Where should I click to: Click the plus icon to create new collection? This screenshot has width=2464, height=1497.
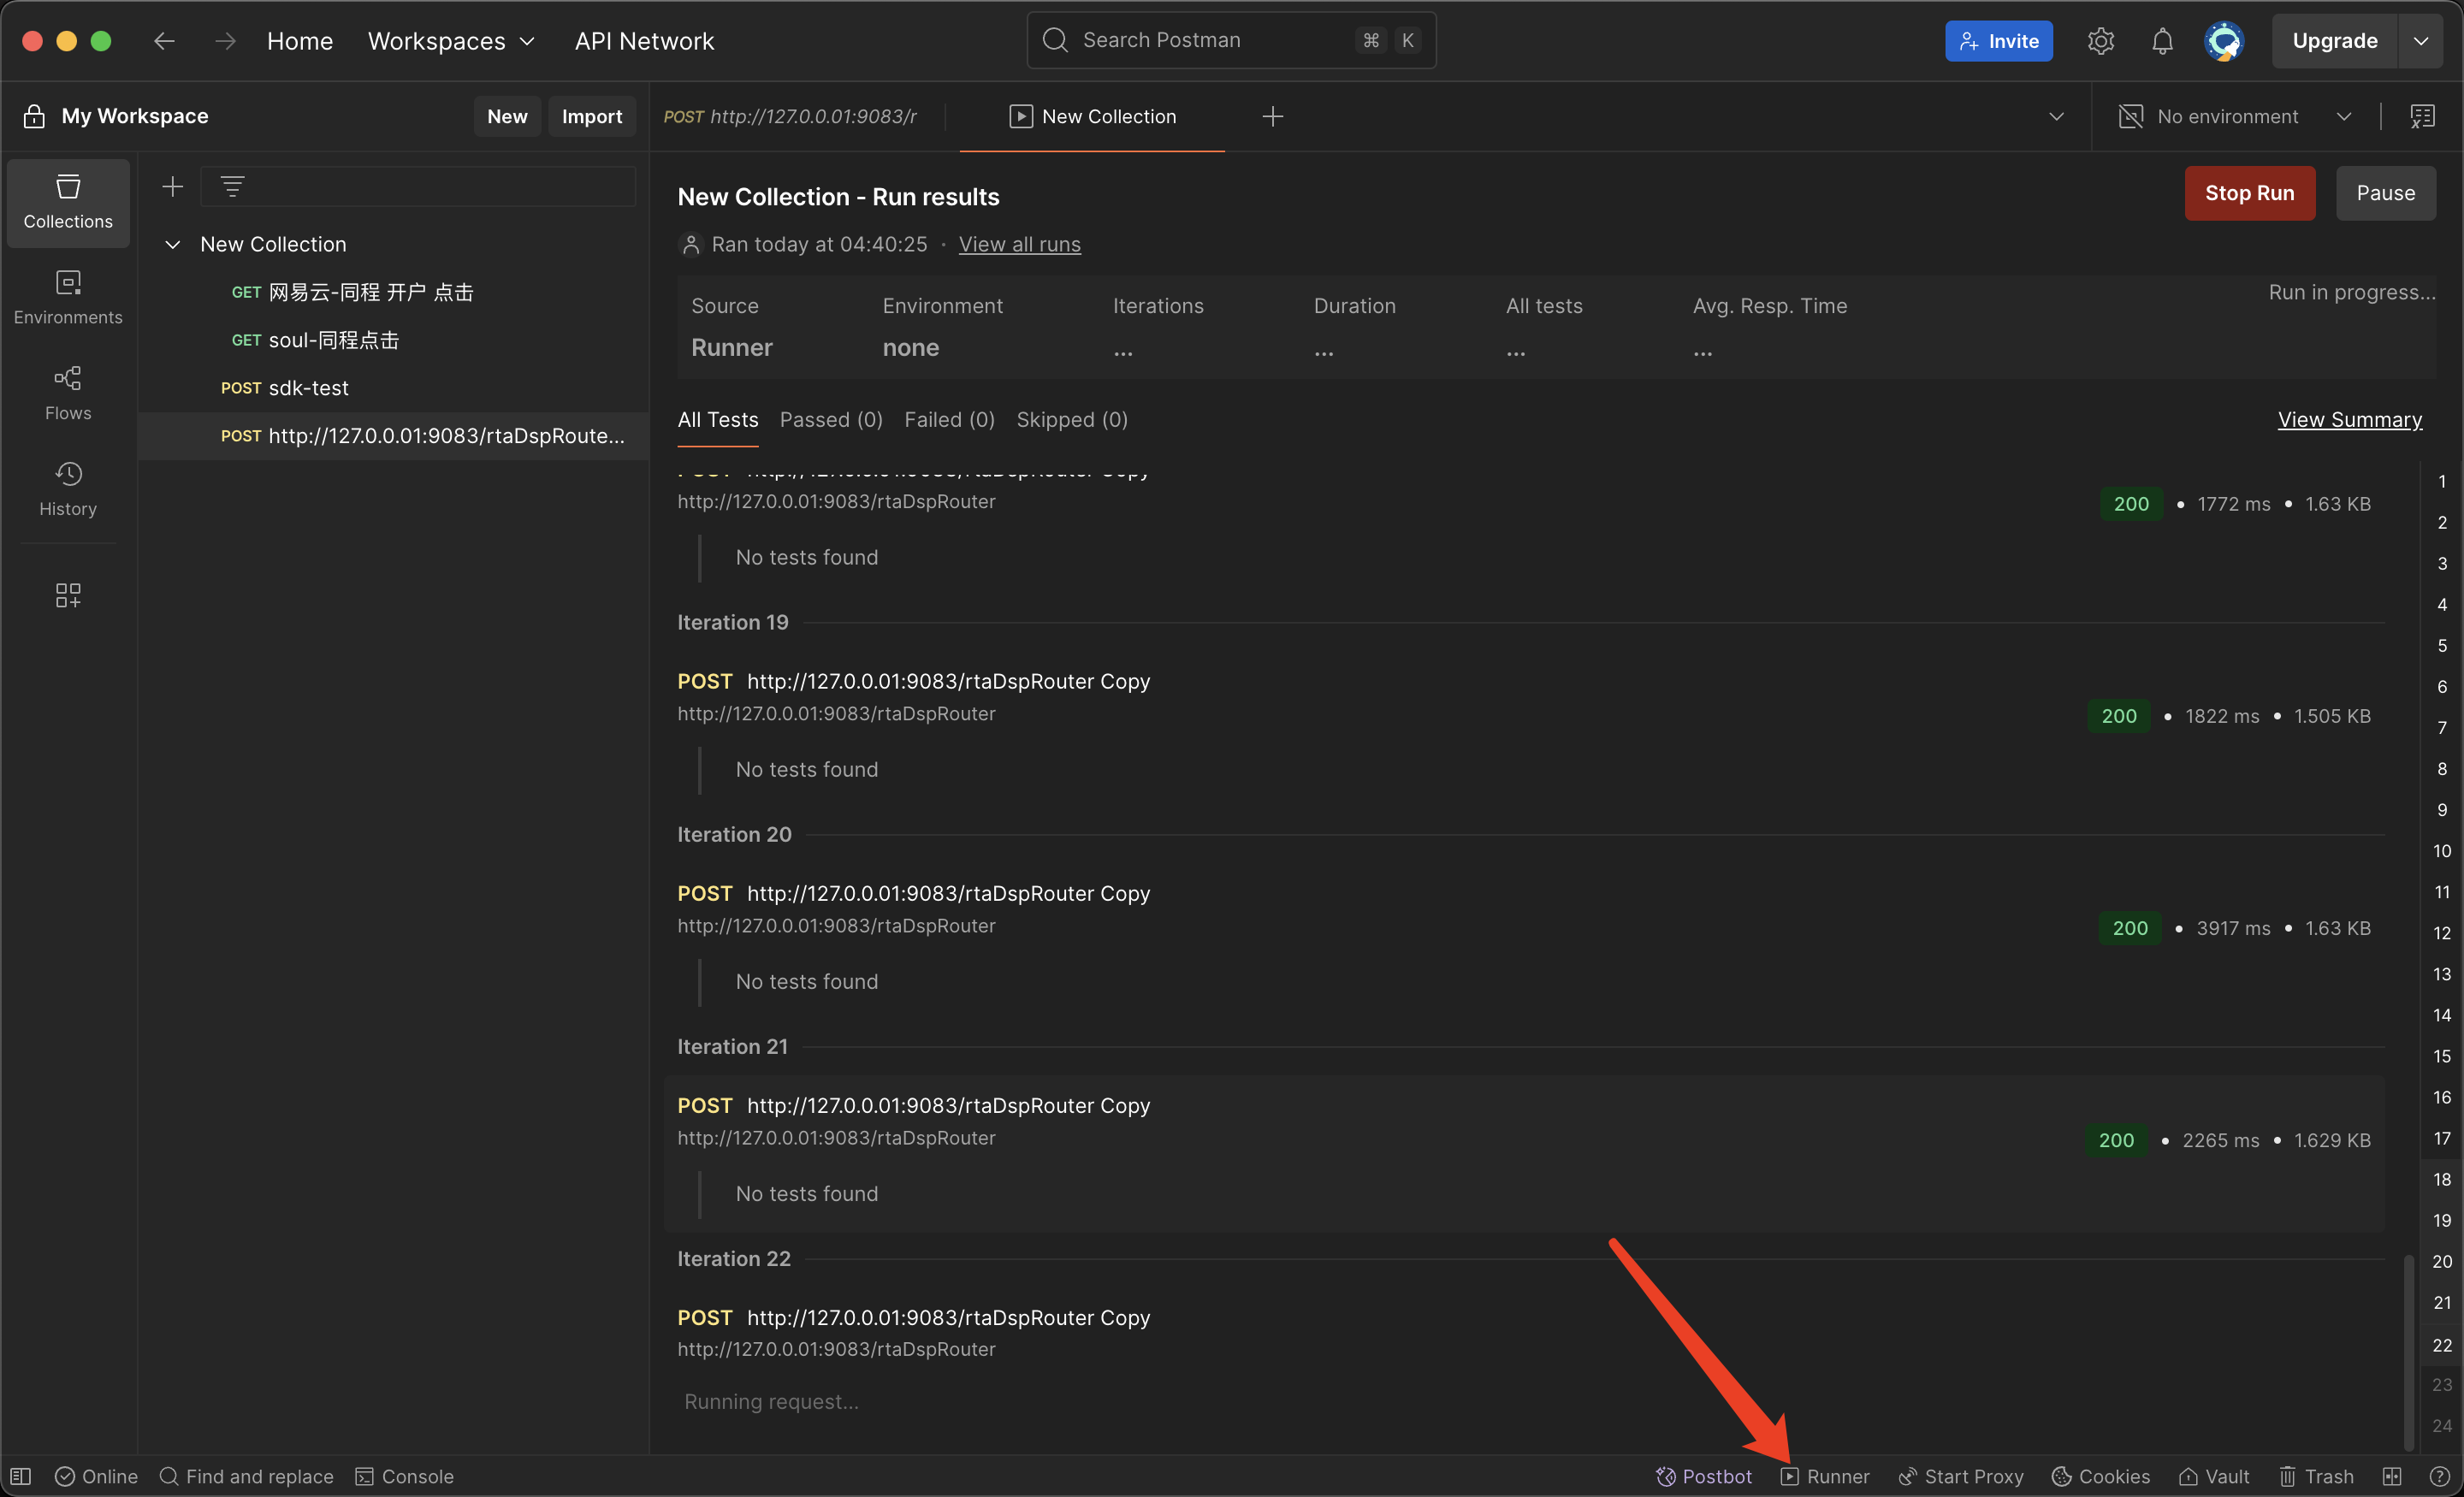click(173, 187)
